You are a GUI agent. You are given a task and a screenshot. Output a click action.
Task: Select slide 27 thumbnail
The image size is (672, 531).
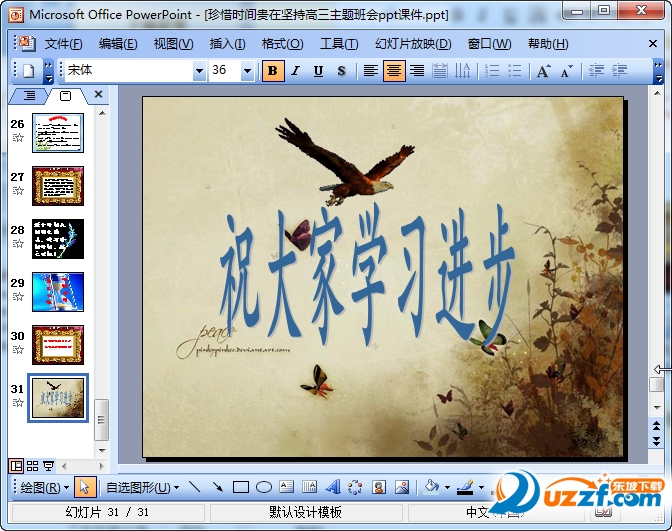pyautogui.click(x=58, y=186)
